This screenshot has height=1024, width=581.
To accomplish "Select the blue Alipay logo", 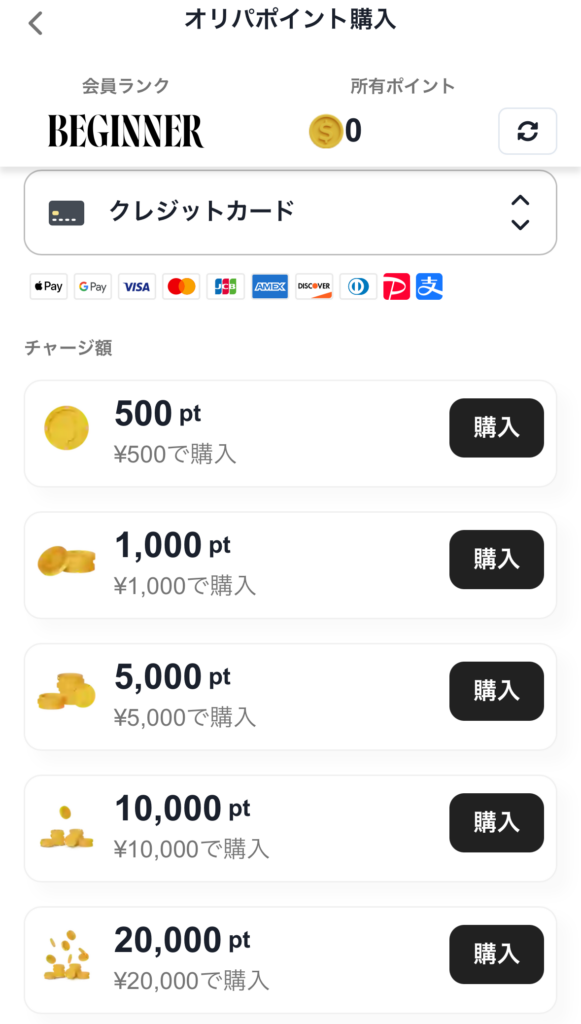I will (430, 287).
